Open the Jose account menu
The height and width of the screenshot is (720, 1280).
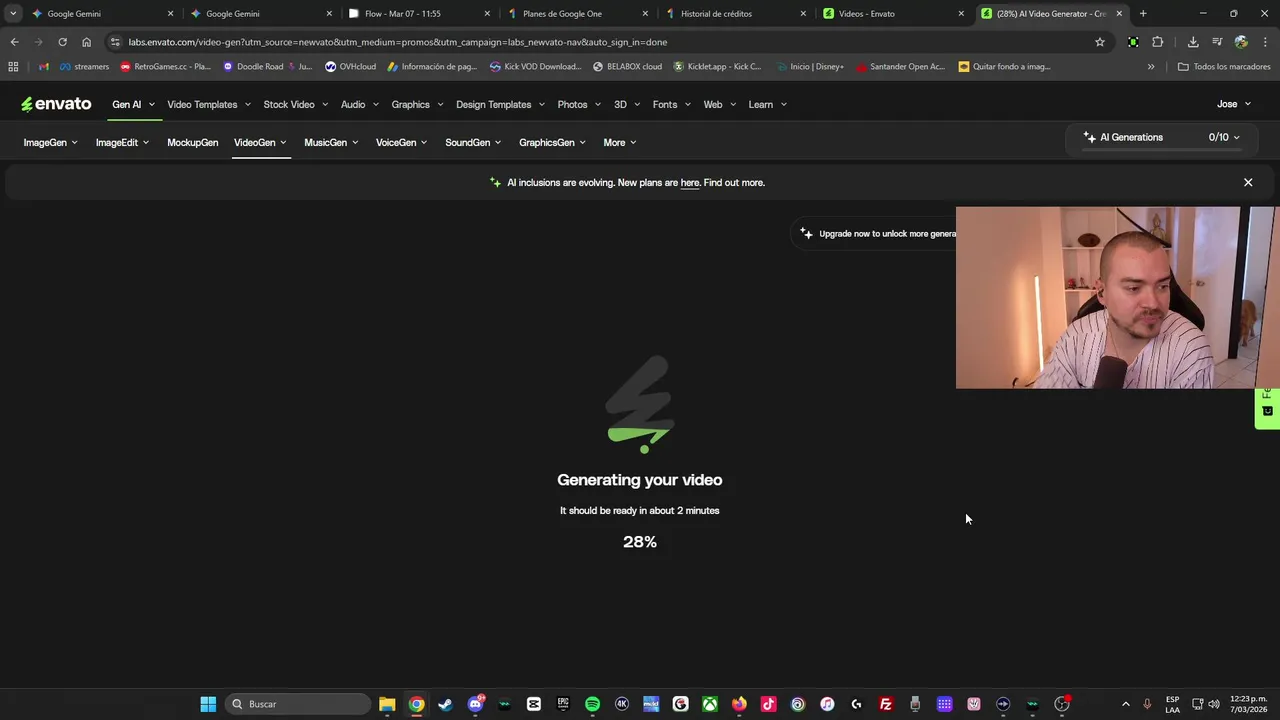coord(1234,104)
